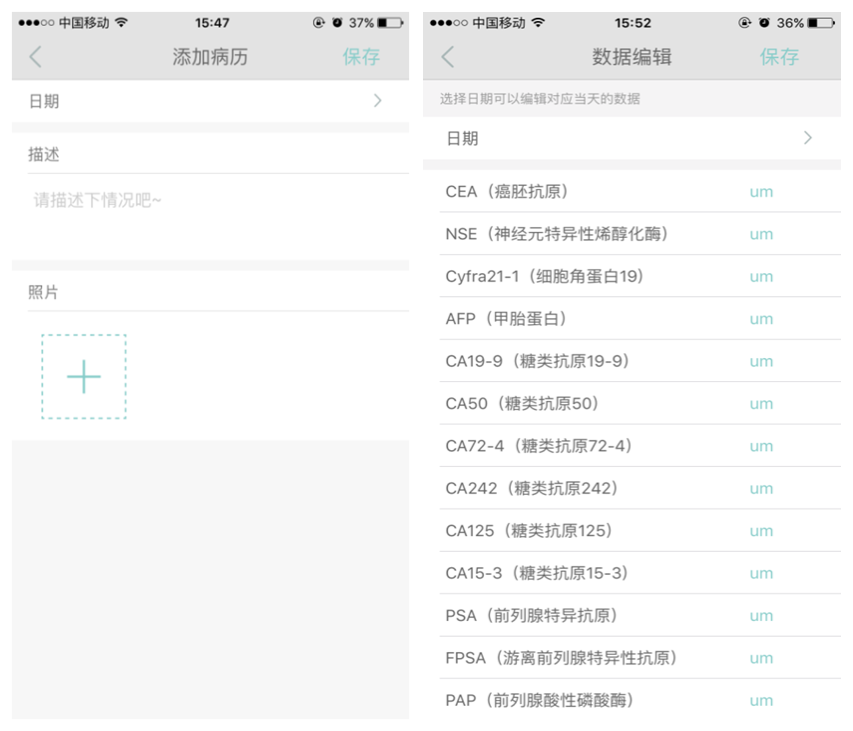
Task: Edit the CA19-9 (糖类抗原19-9) value
Action: coord(761,362)
